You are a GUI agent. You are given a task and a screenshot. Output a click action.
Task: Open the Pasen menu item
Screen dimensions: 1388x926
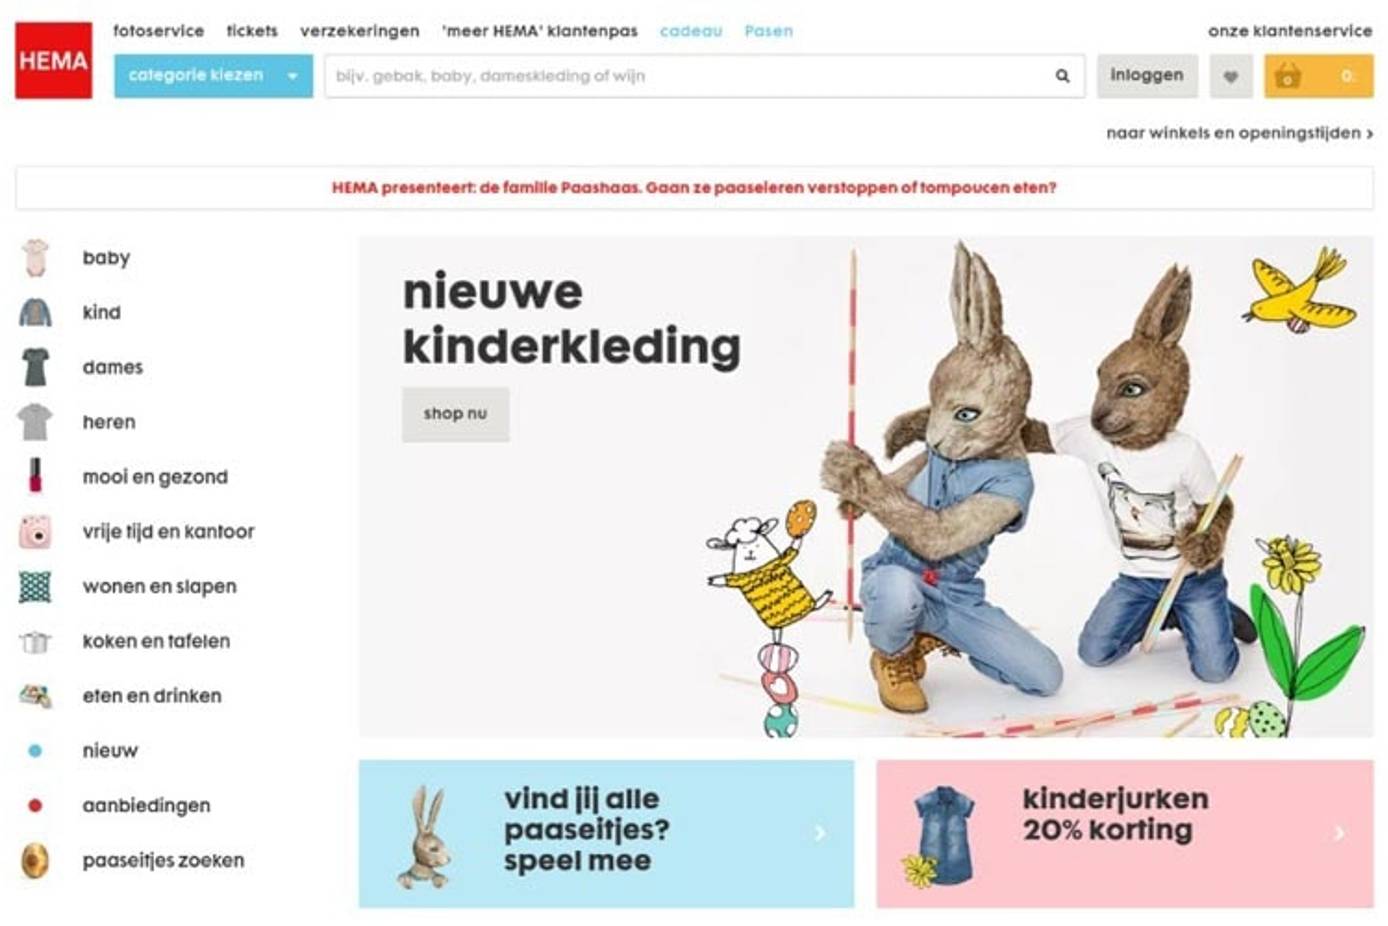click(x=768, y=31)
